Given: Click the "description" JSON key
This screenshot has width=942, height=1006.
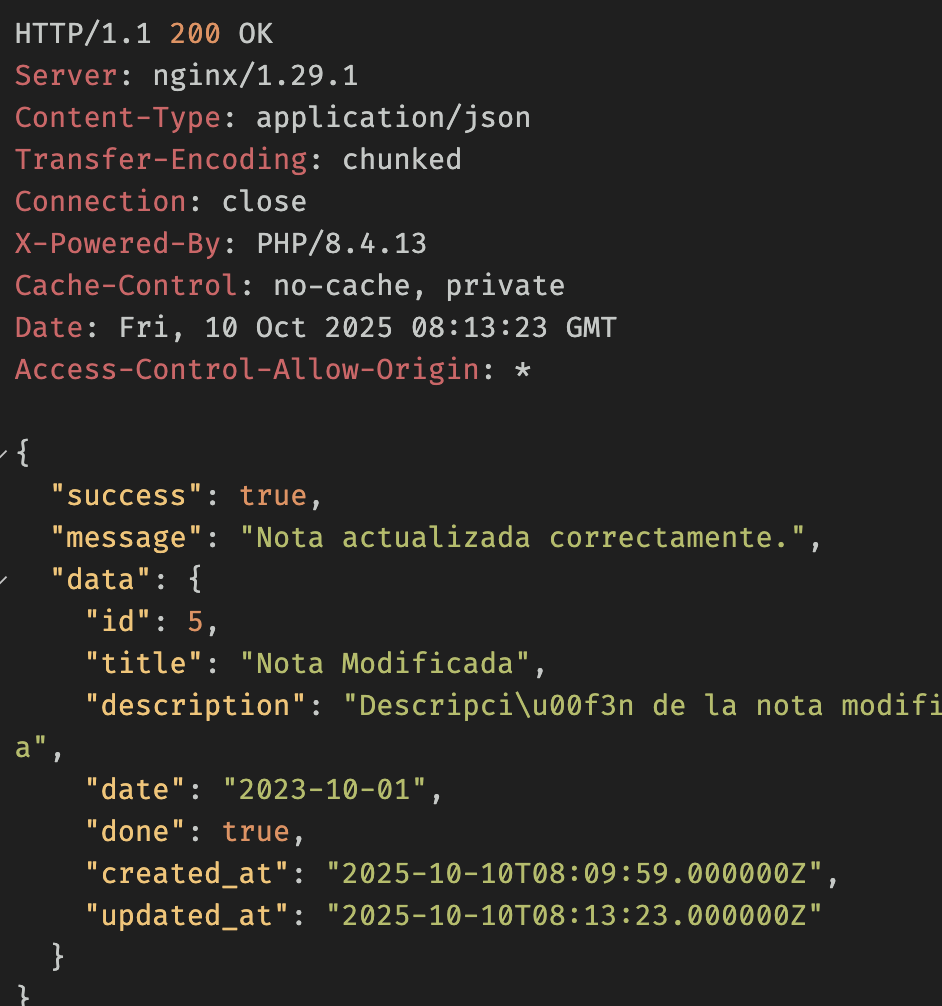Looking at the screenshot, I should (x=194, y=706).
